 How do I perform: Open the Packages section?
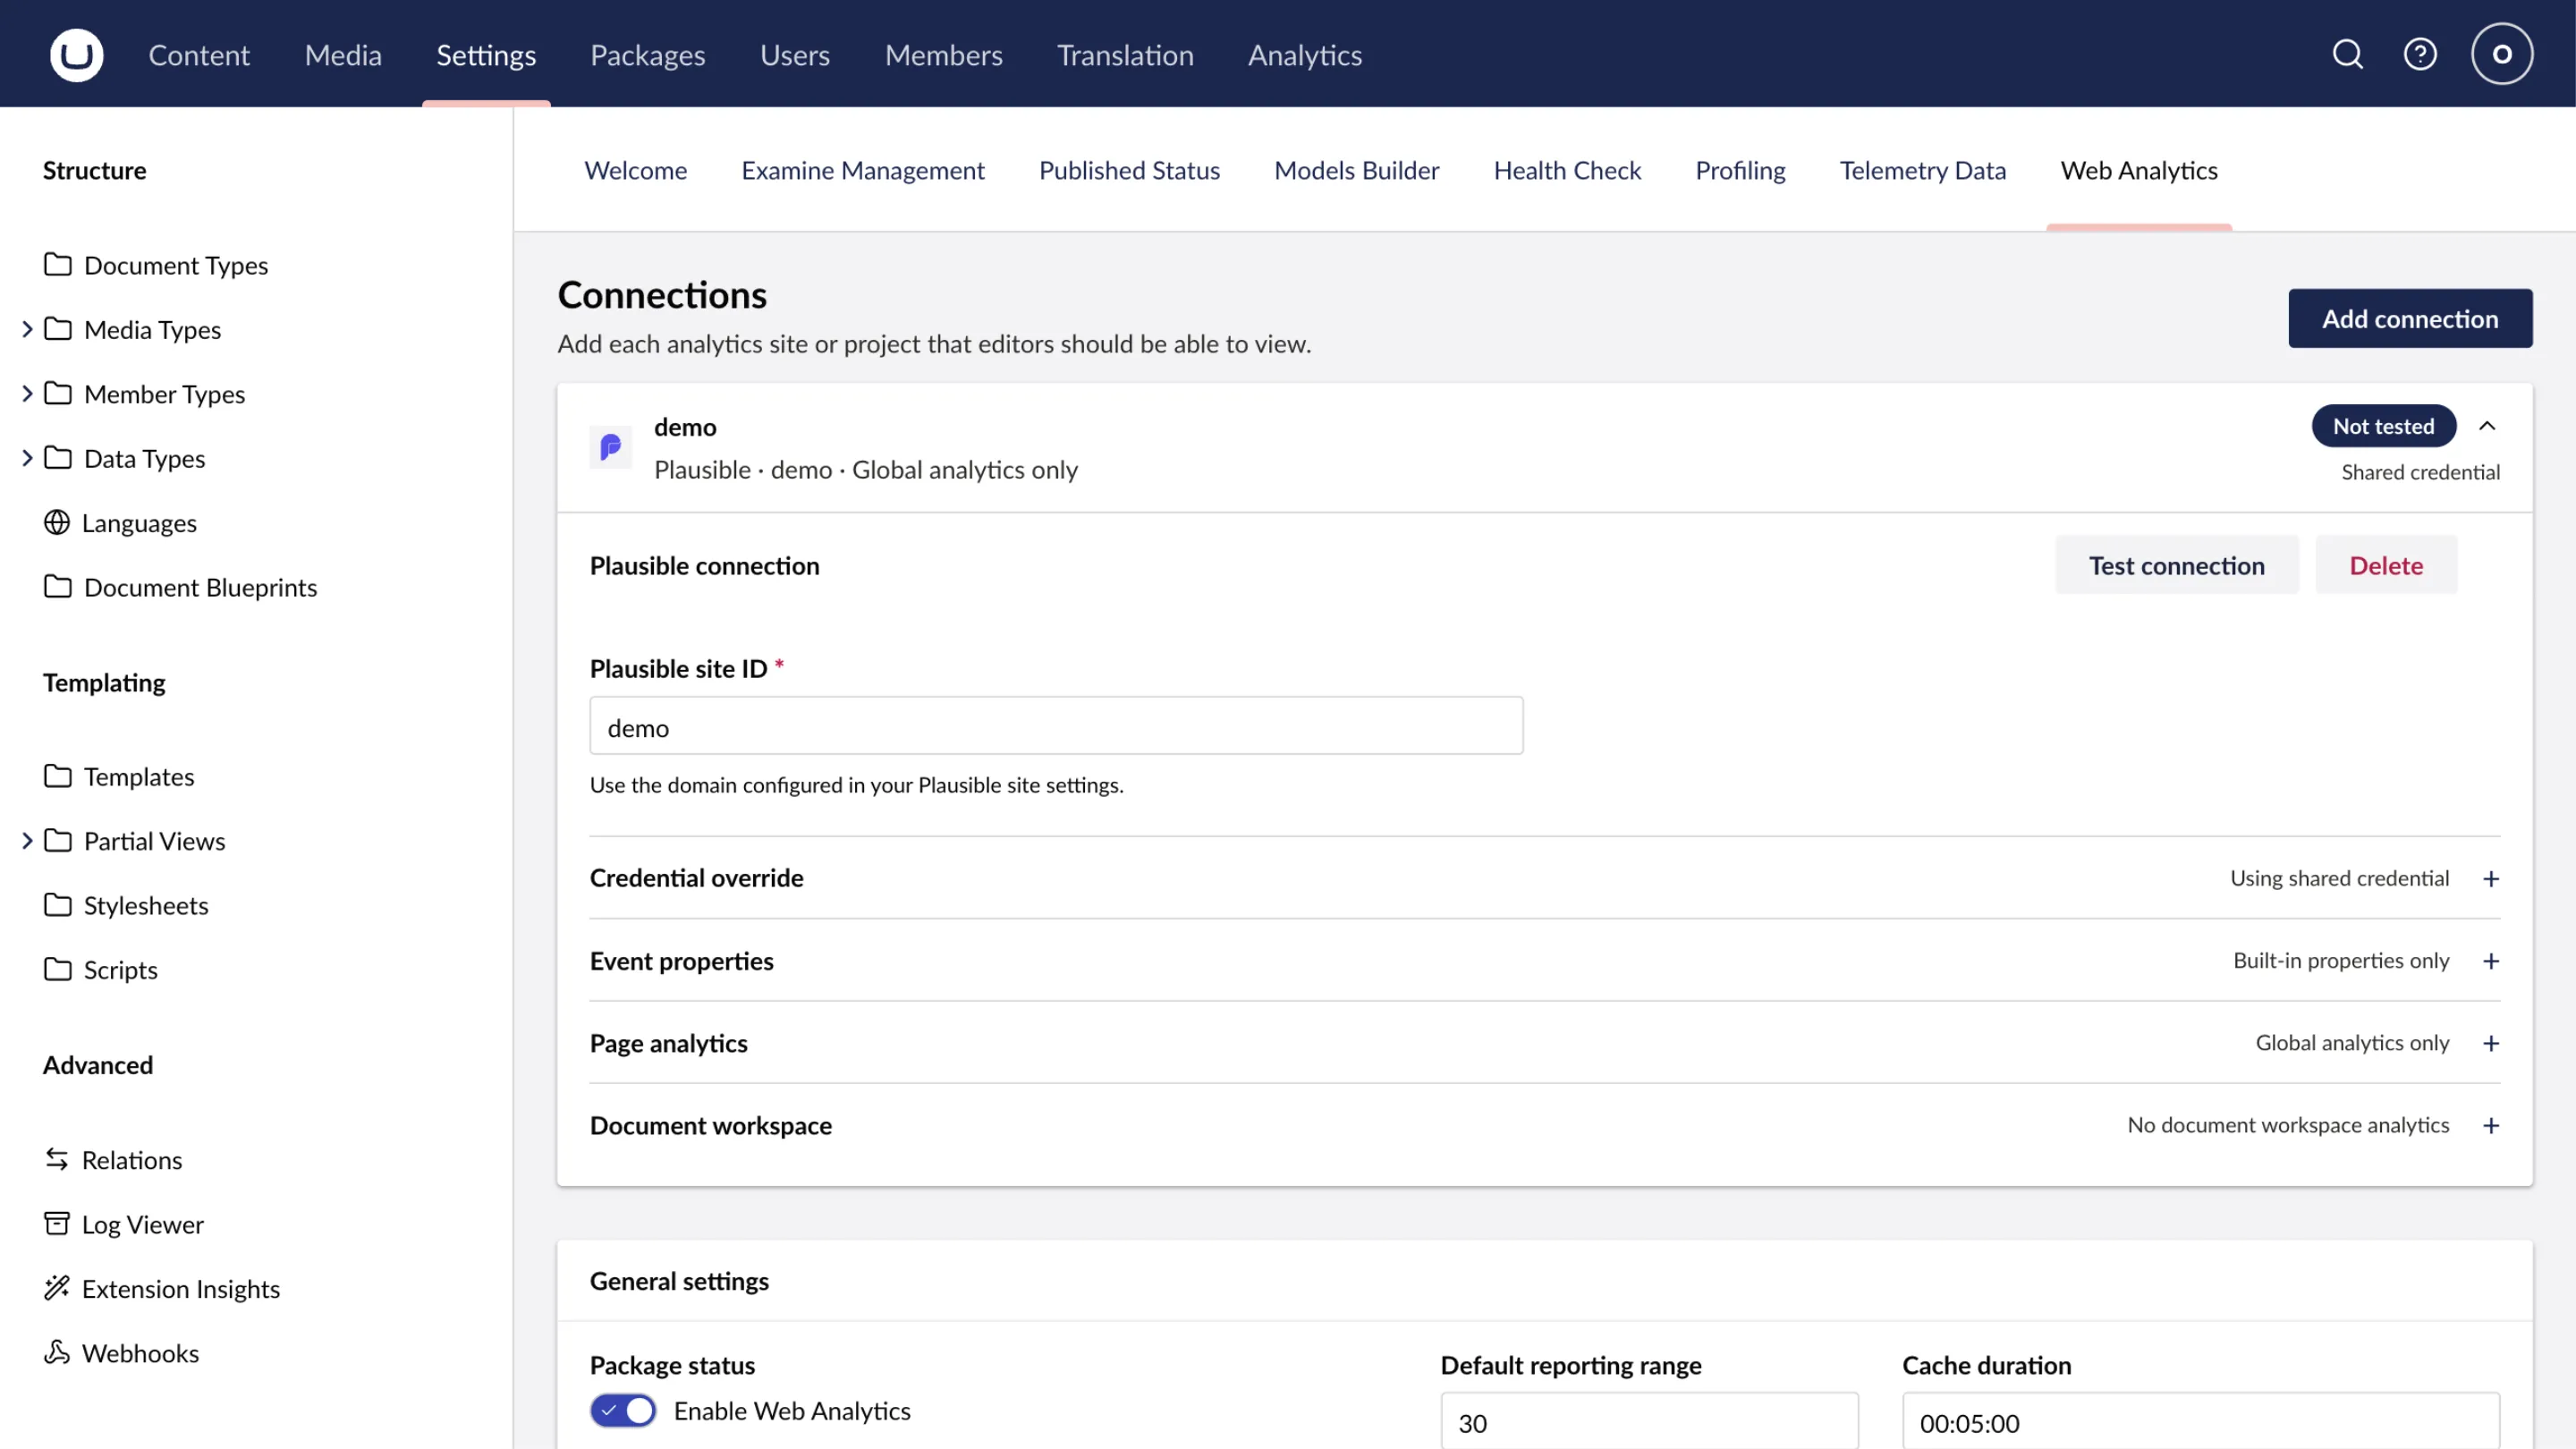pos(648,54)
